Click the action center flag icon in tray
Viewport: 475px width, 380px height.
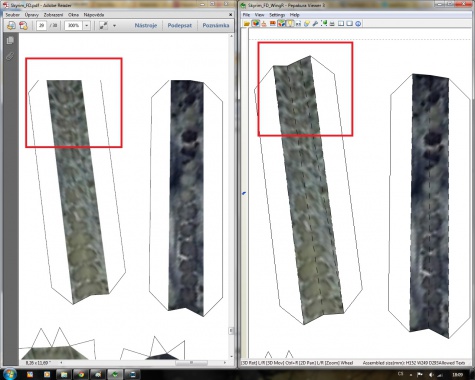[420, 374]
